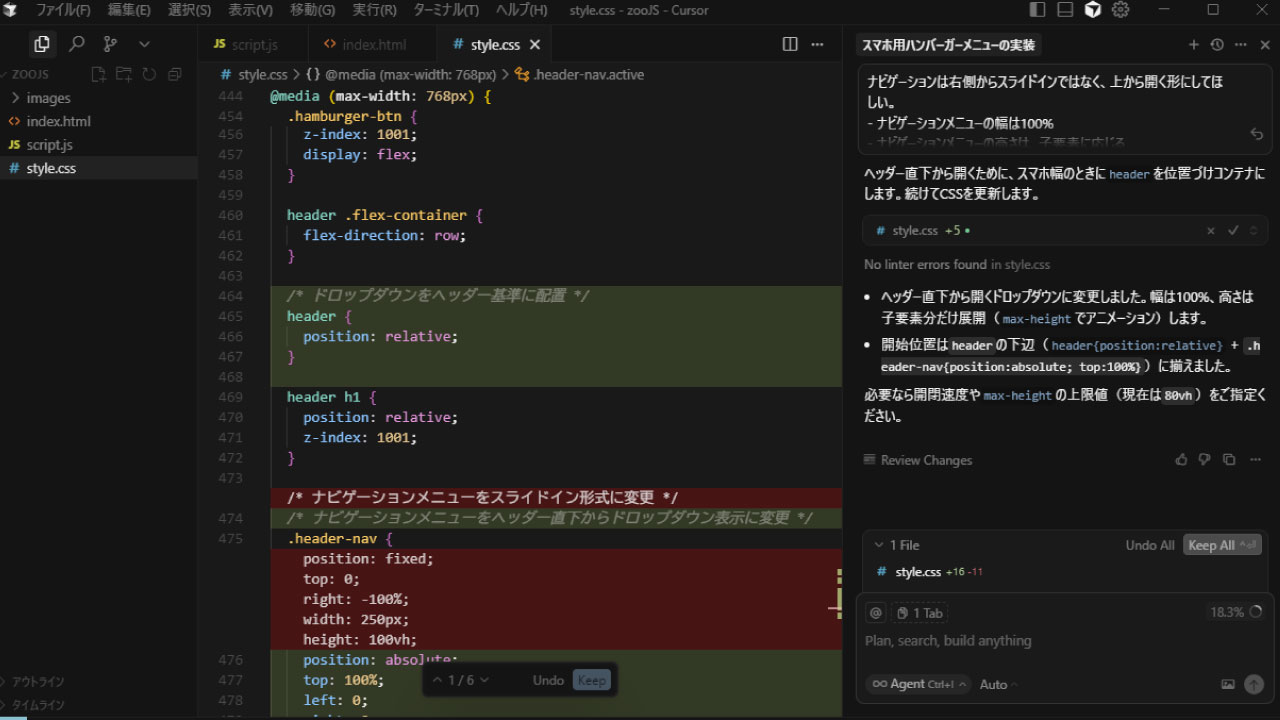Create a new folder in ZOOJS explorer
Screen dimensions: 1280x720
(x=123, y=74)
